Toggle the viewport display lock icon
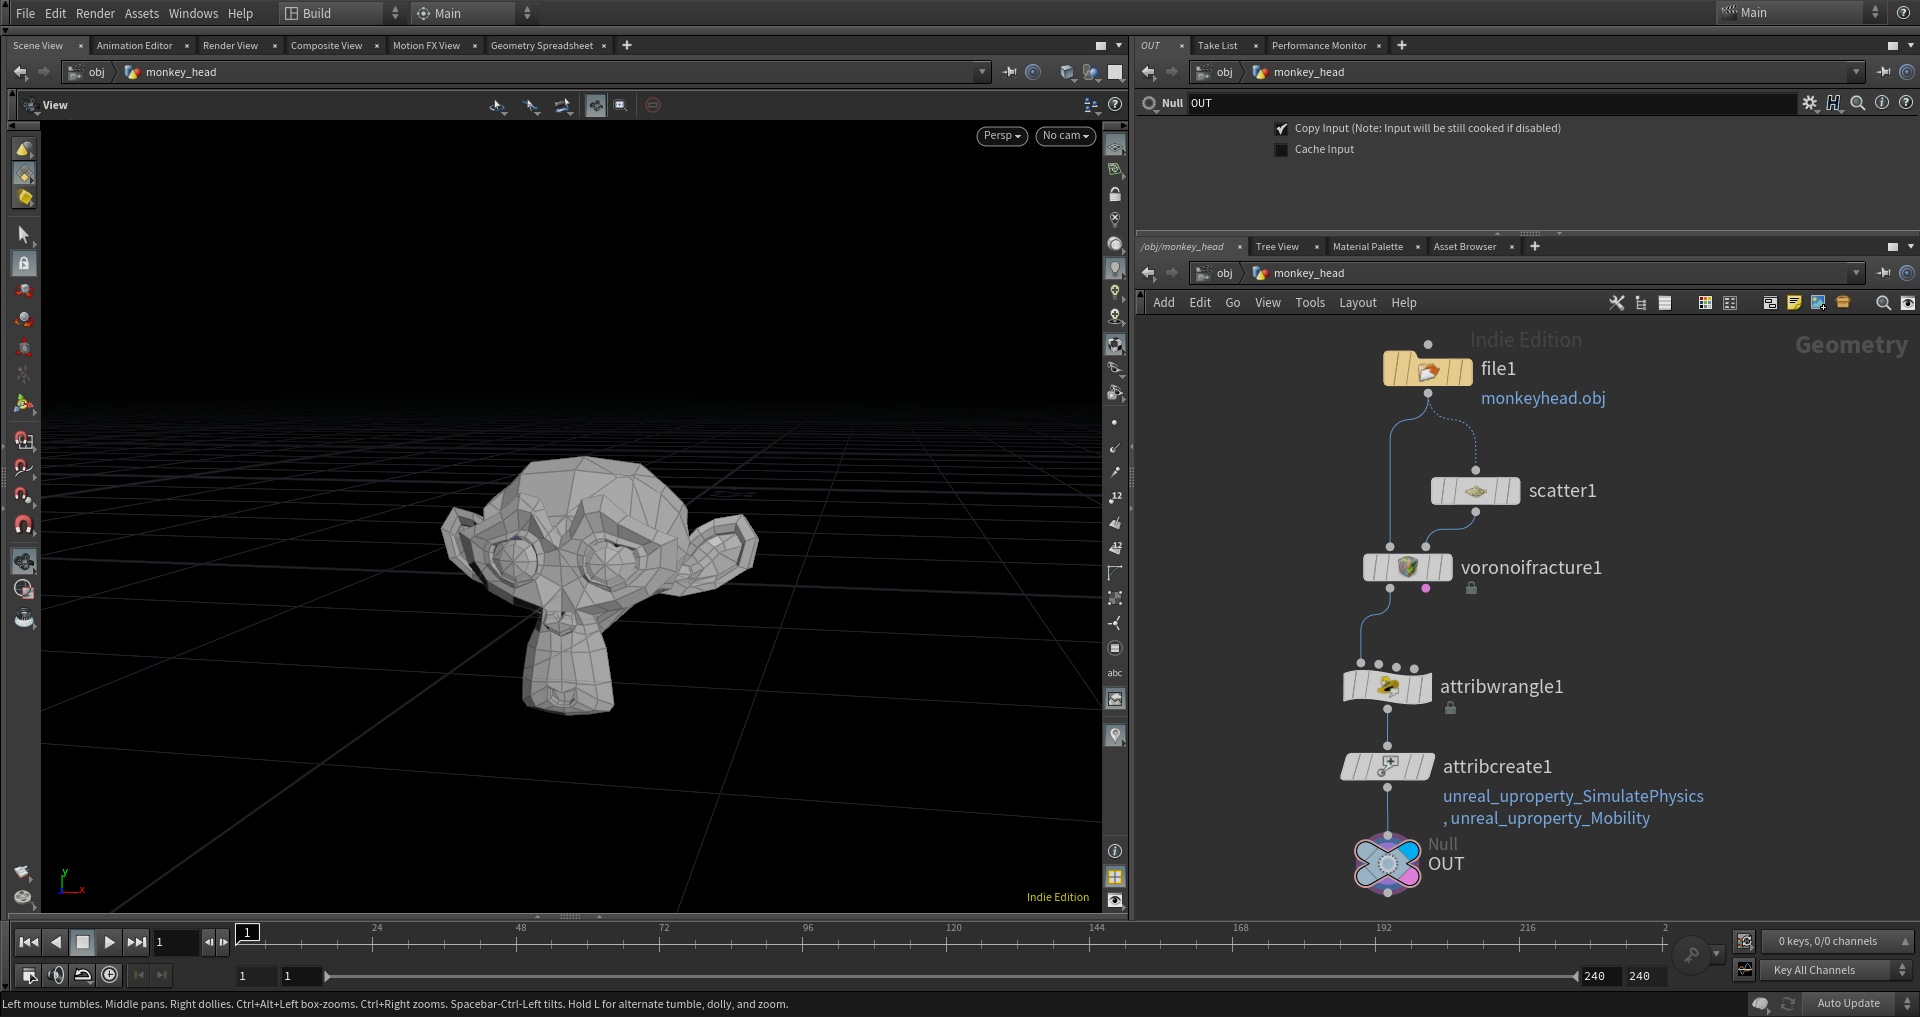Image resolution: width=1920 pixels, height=1017 pixels. 1115,195
